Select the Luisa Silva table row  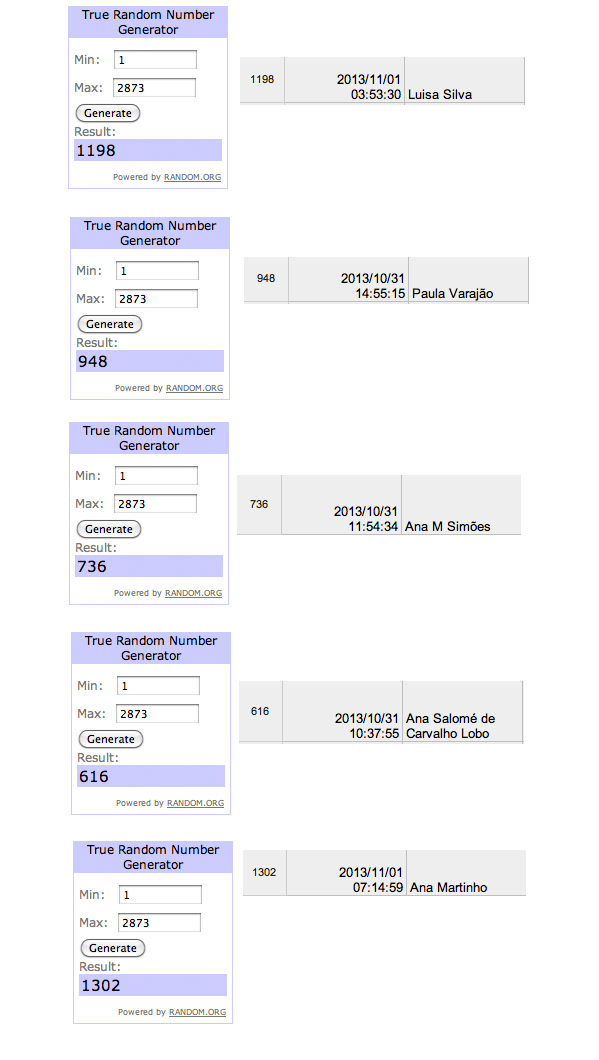coord(382,80)
